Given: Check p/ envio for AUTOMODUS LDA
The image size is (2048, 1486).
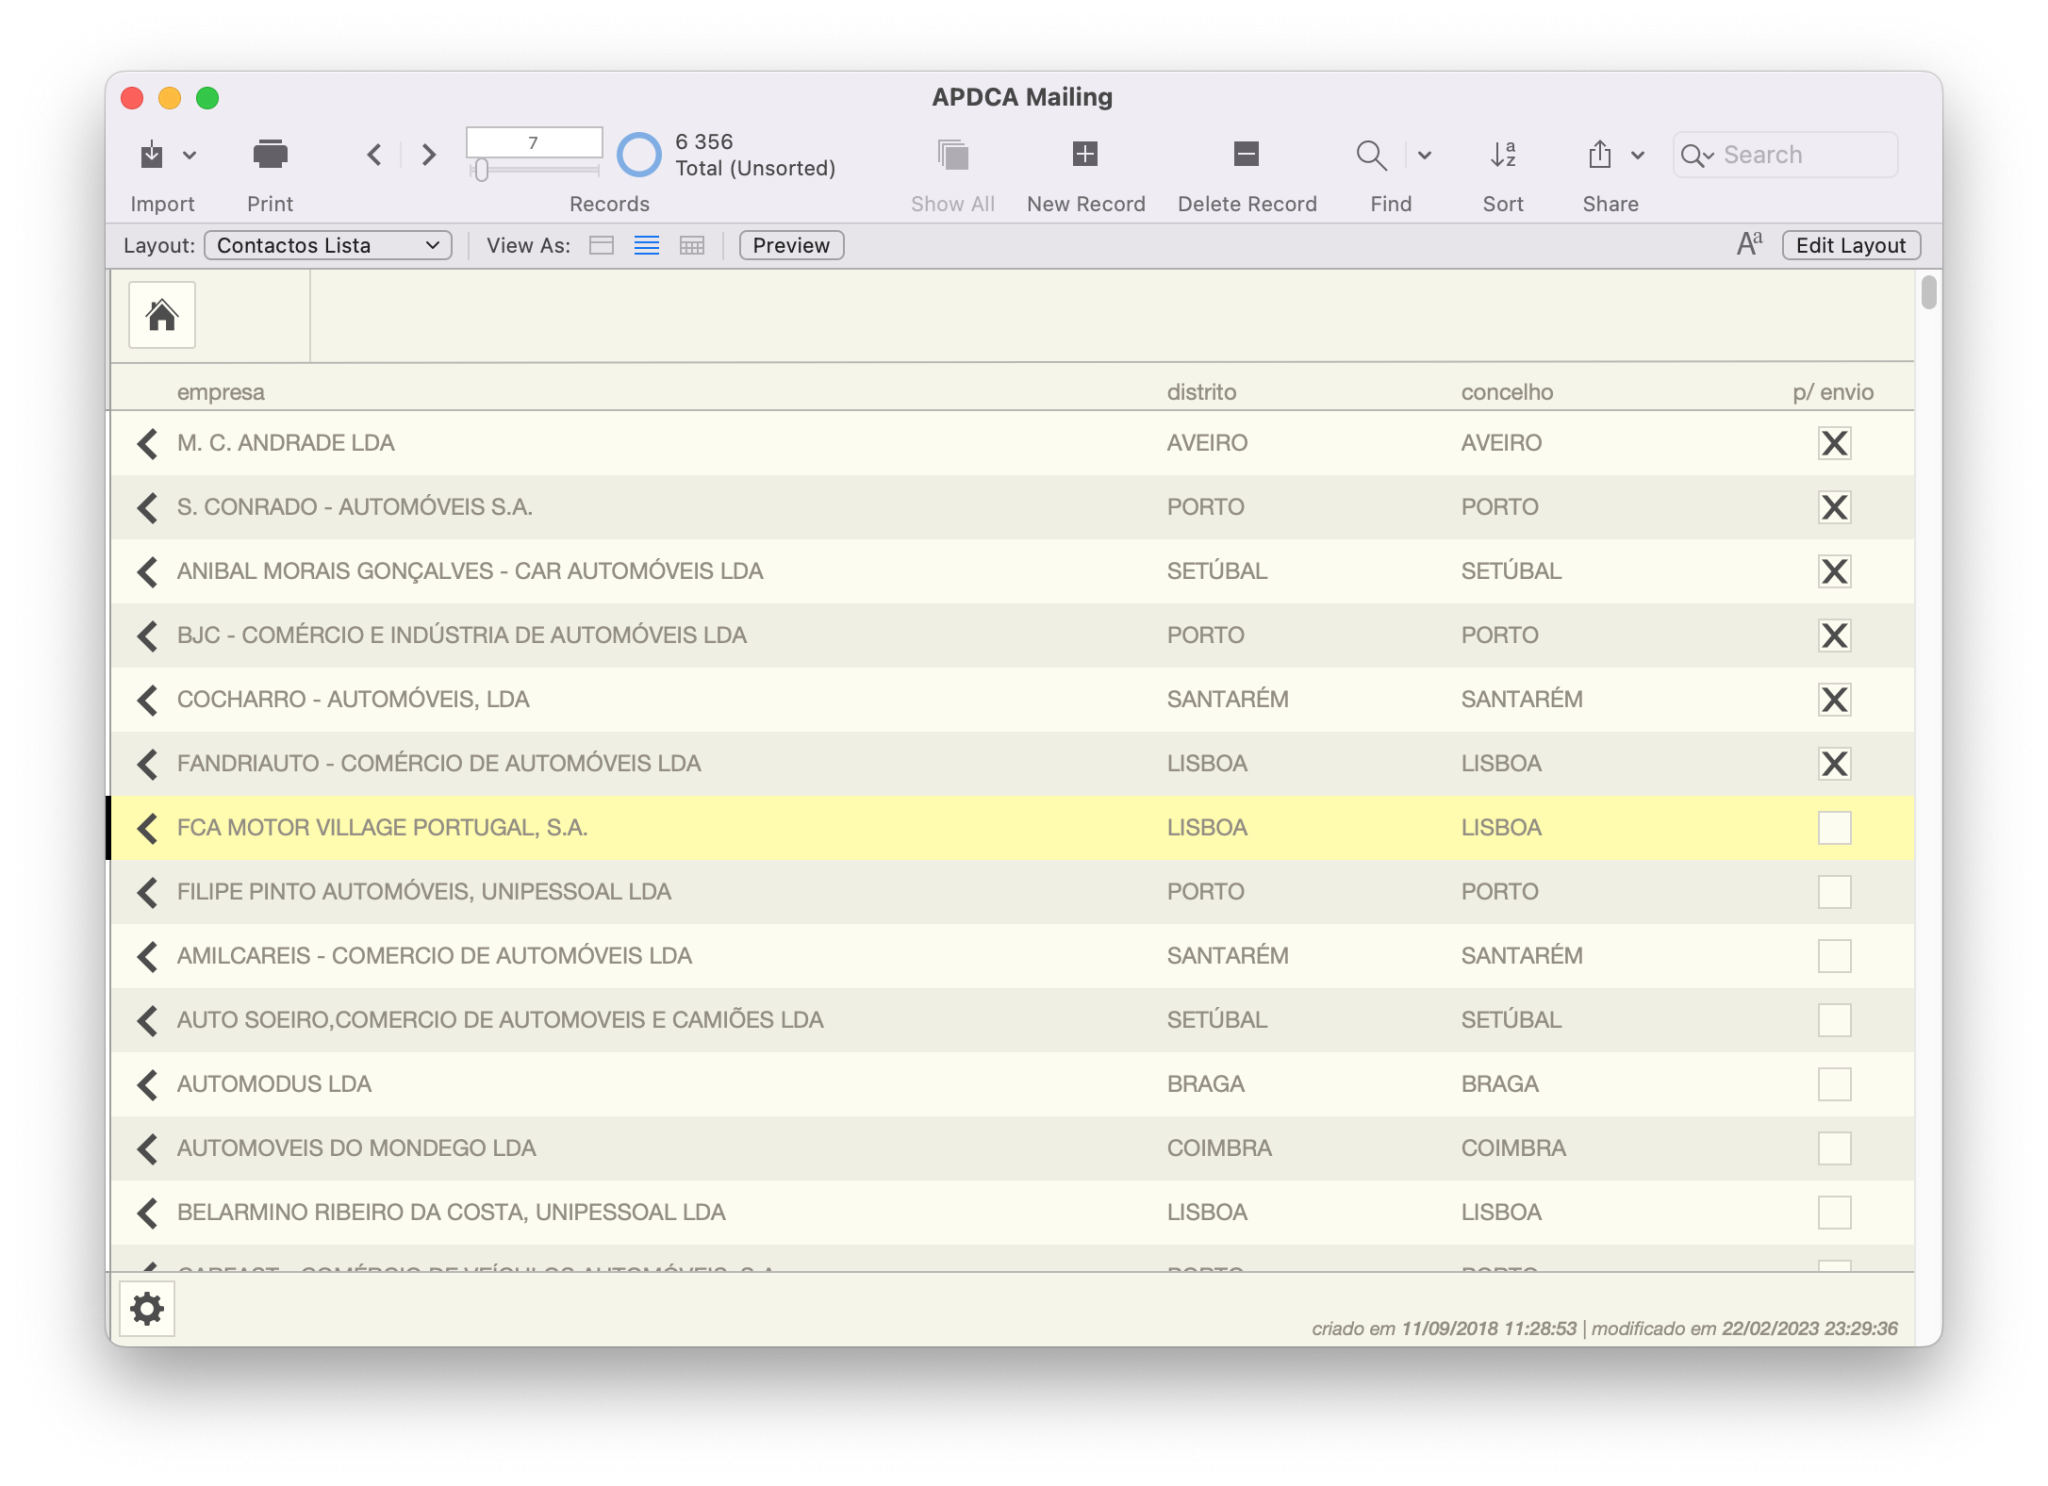Looking at the screenshot, I should tap(1834, 1084).
